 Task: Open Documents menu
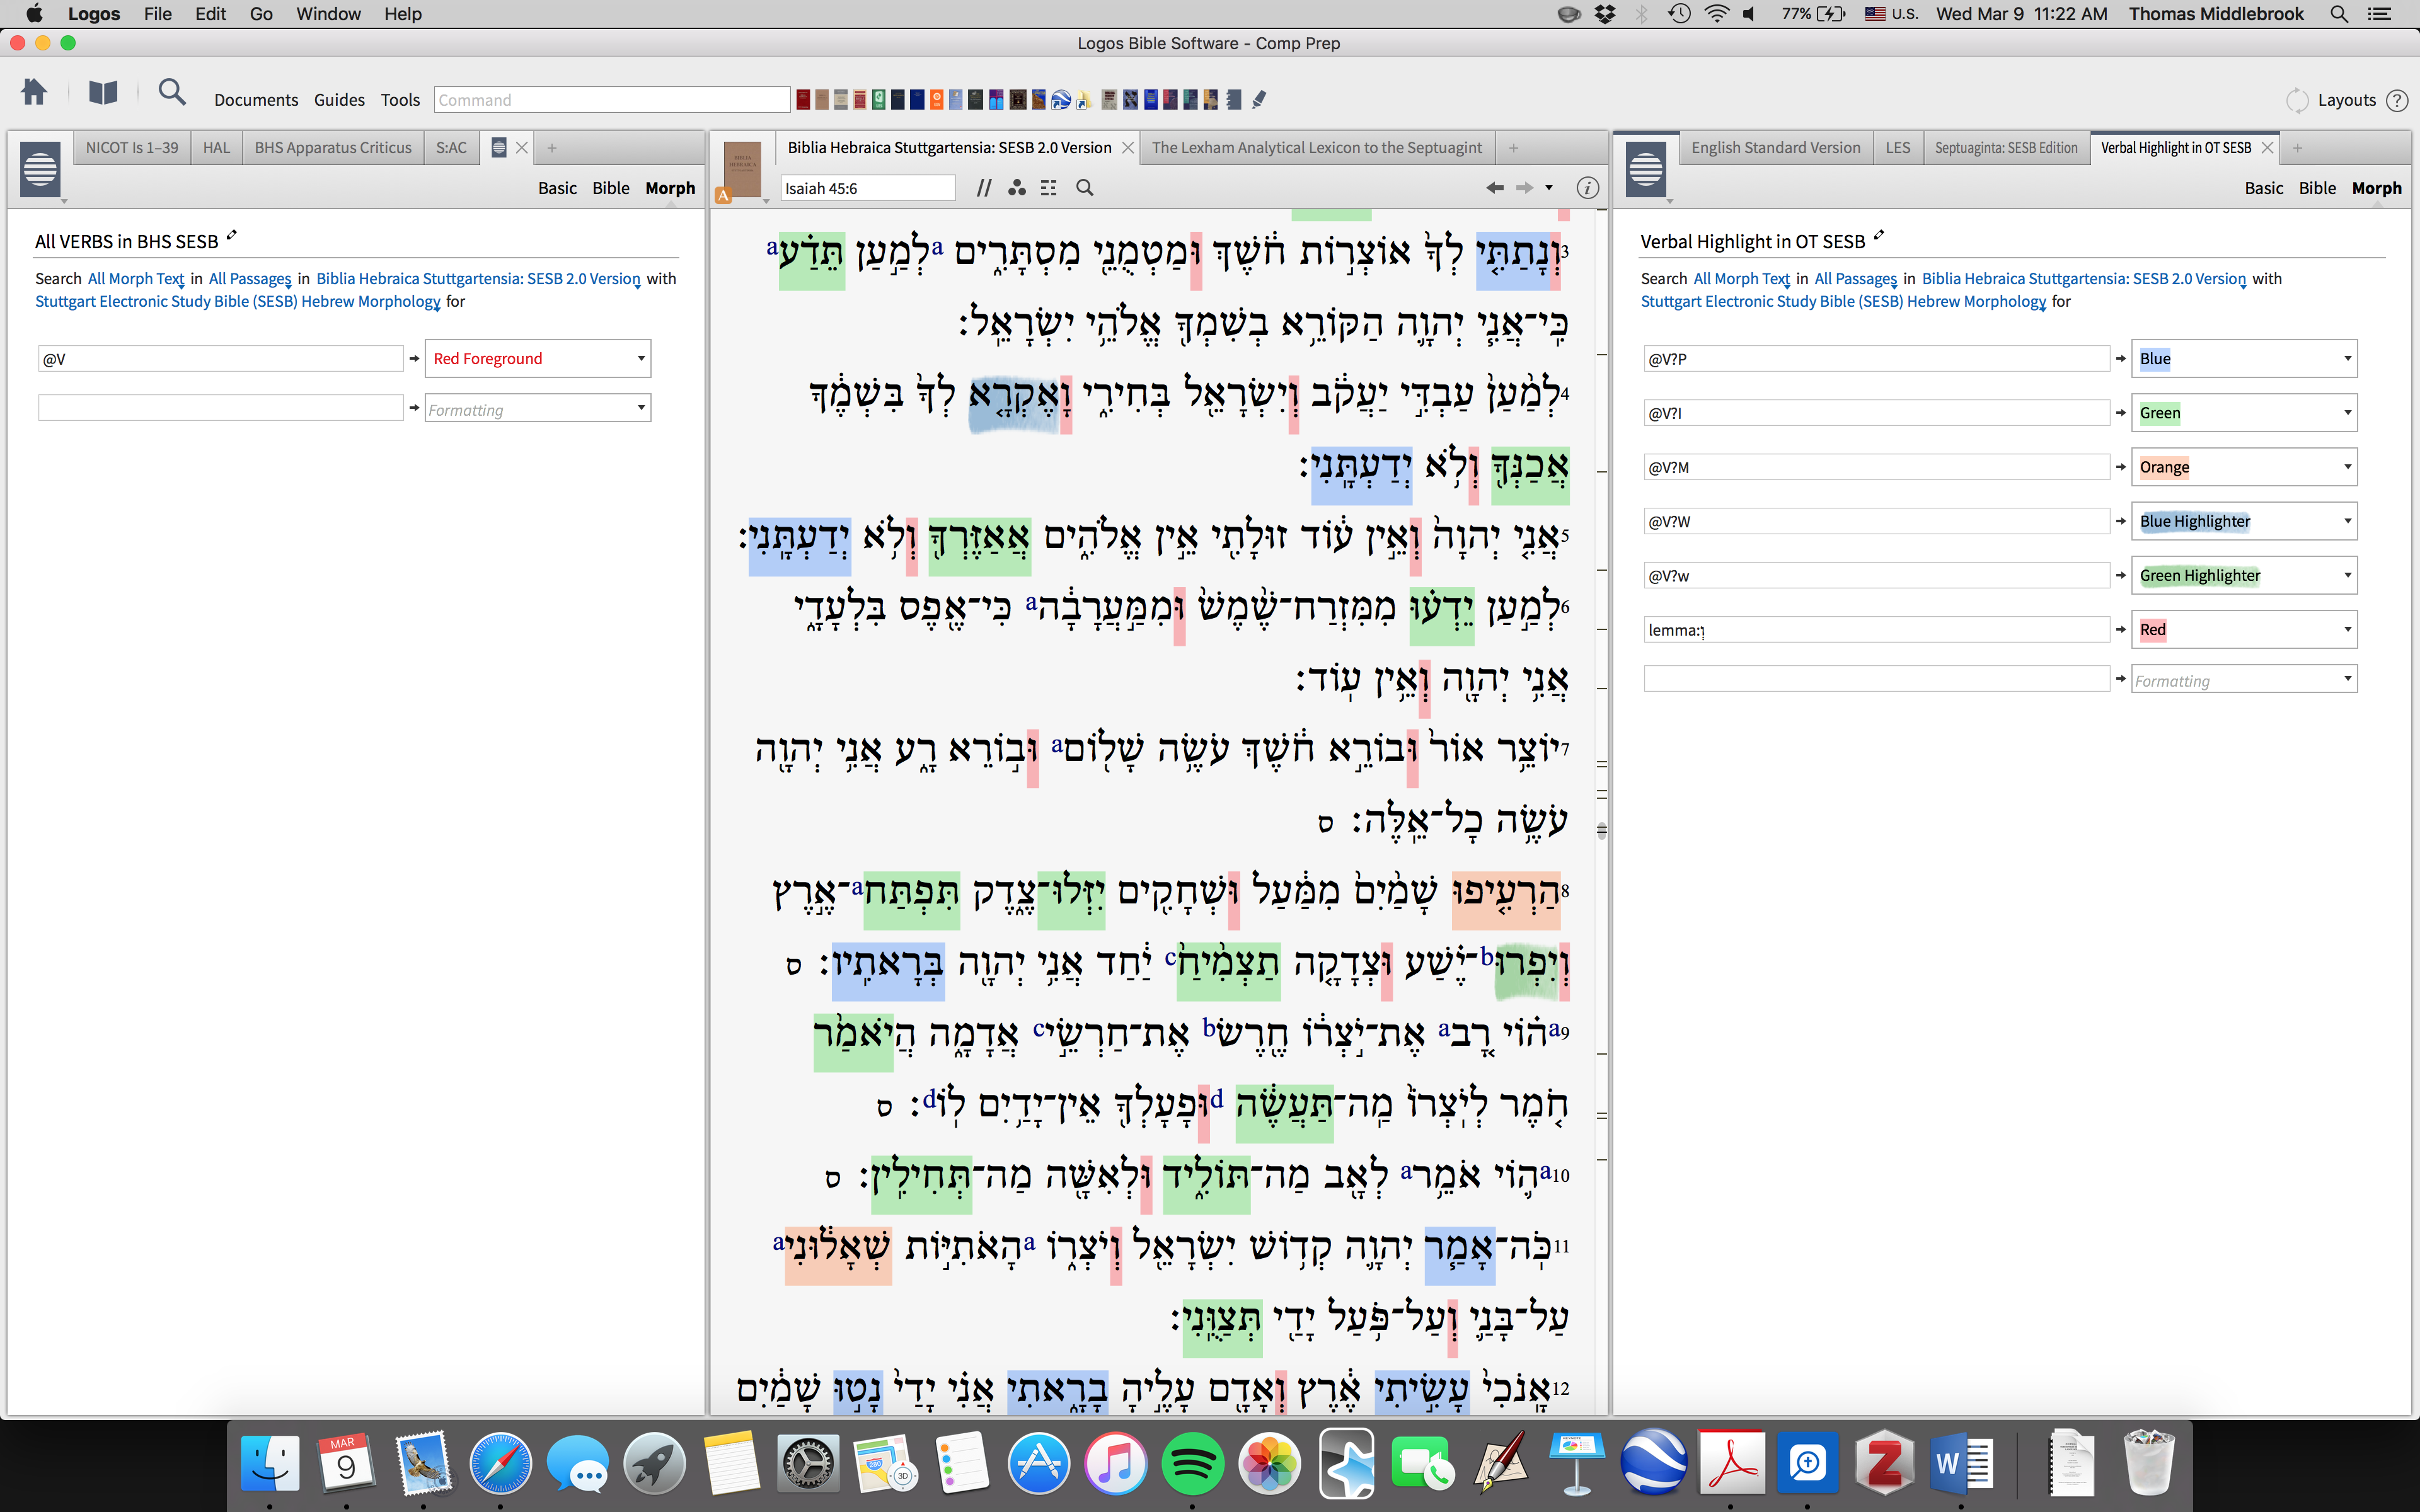click(256, 100)
